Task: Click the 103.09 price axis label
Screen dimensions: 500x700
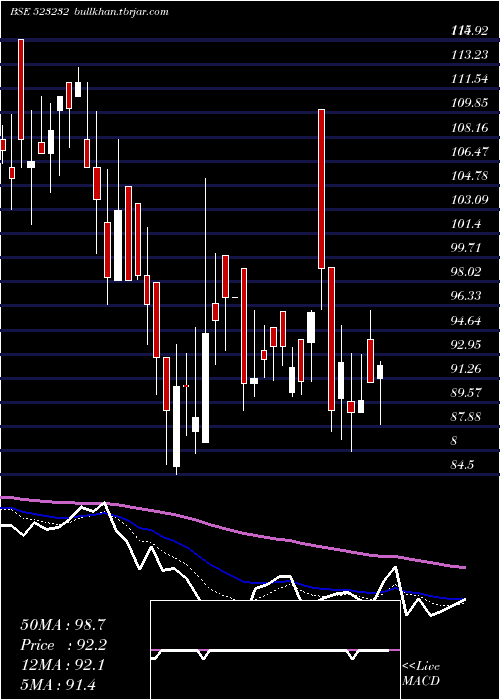Action: (x=469, y=200)
